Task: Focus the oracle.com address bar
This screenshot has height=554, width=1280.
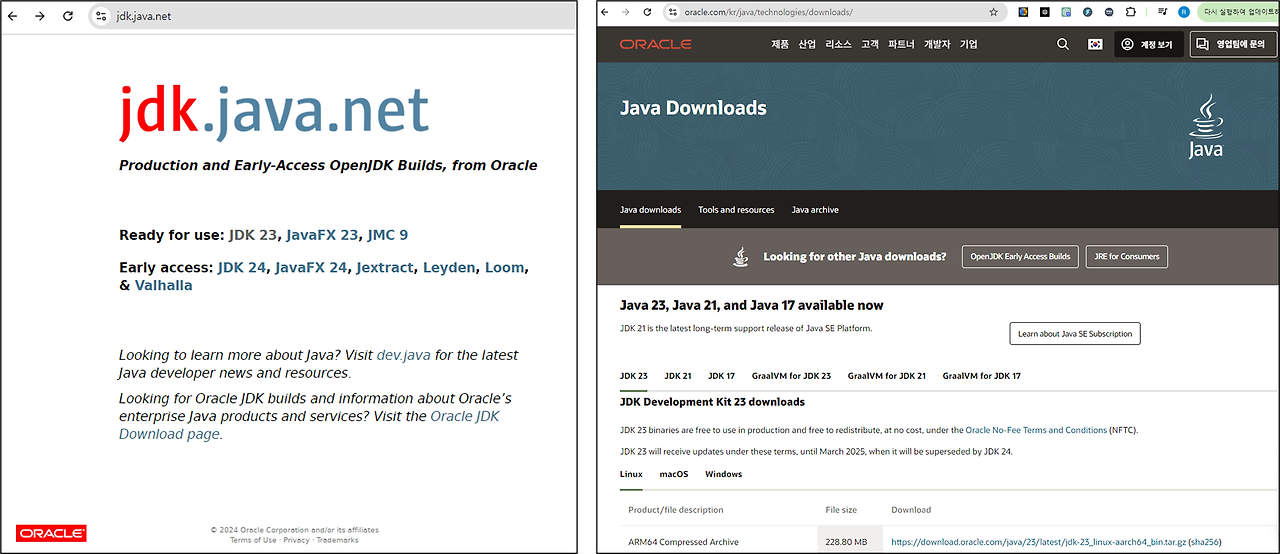Action: point(835,12)
